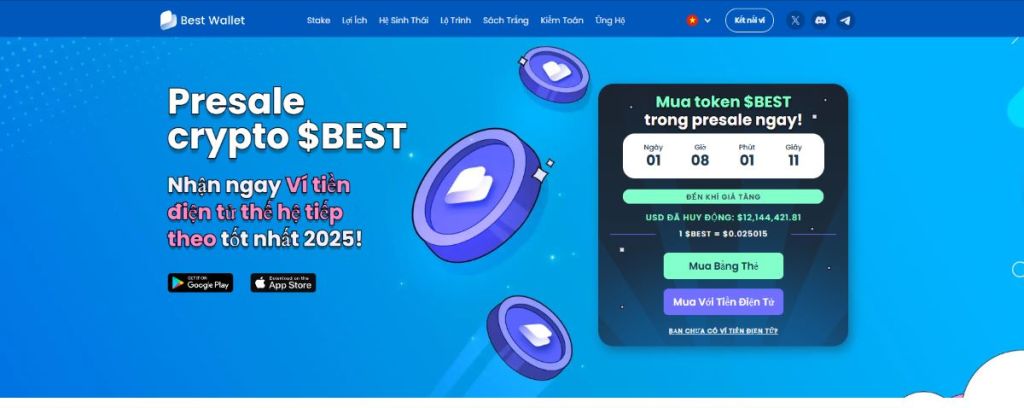Open the Sách Trắng page
1024x408 pixels.
[x=505, y=20]
